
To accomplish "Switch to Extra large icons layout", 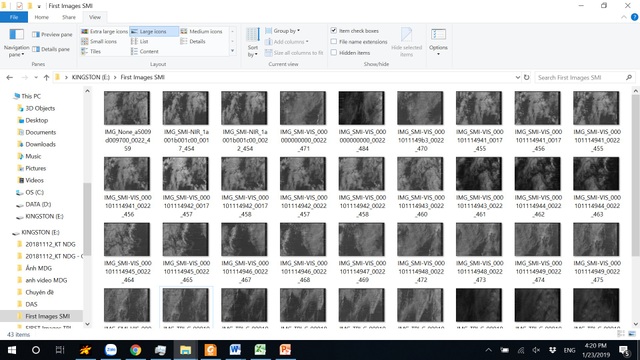I will coord(104,31).
